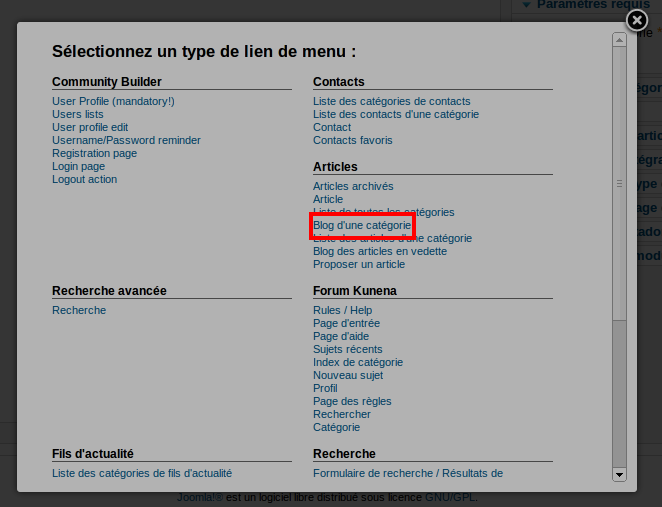Pick 'Registration page' menu type
The image size is (662, 507).
[94, 153]
